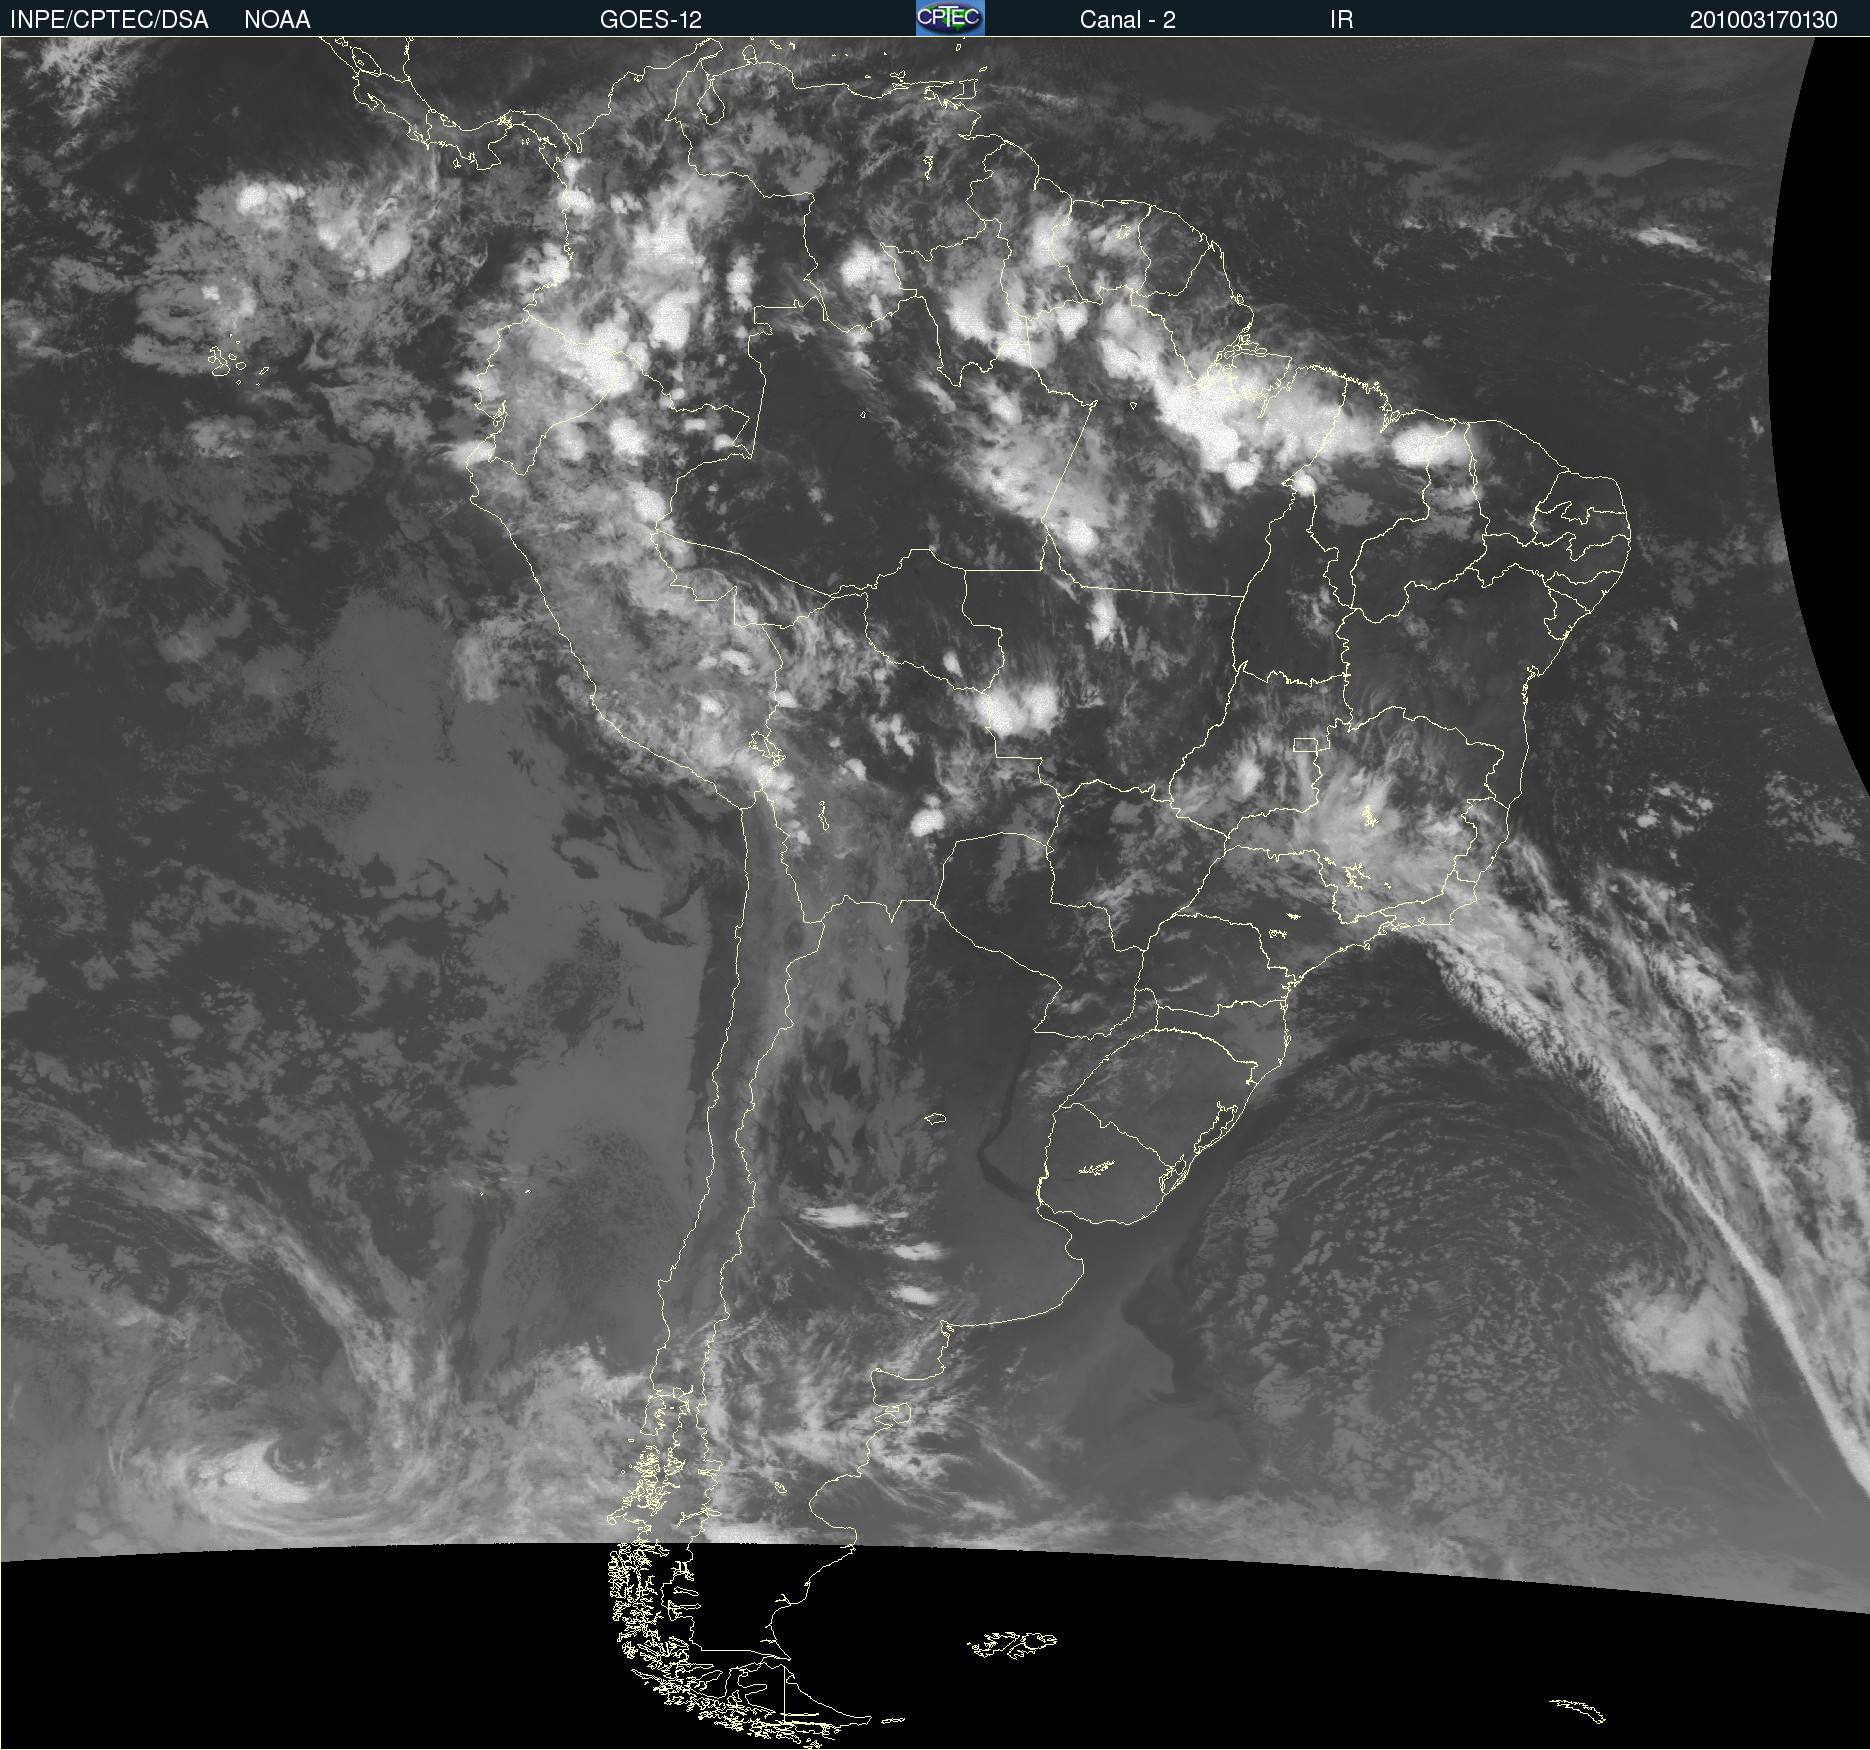Click the NOAA label in header
This screenshot has height=1750, width=1870.
tap(277, 20)
